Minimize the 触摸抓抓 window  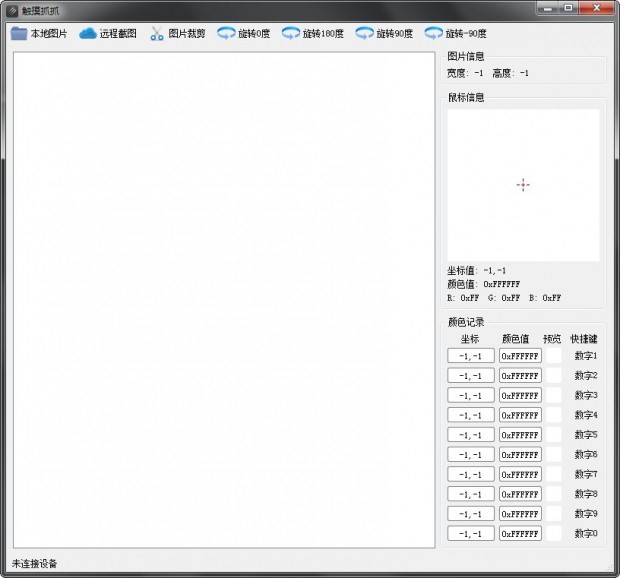pos(548,8)
